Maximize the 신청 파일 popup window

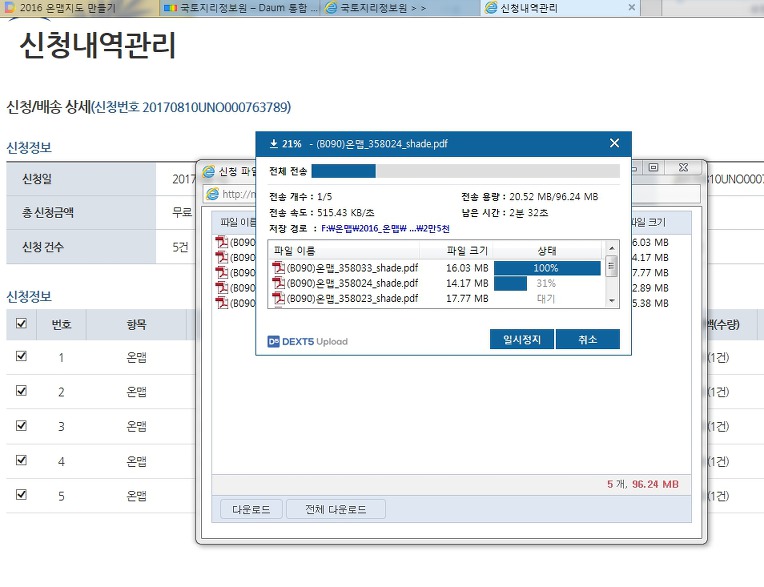653,167
